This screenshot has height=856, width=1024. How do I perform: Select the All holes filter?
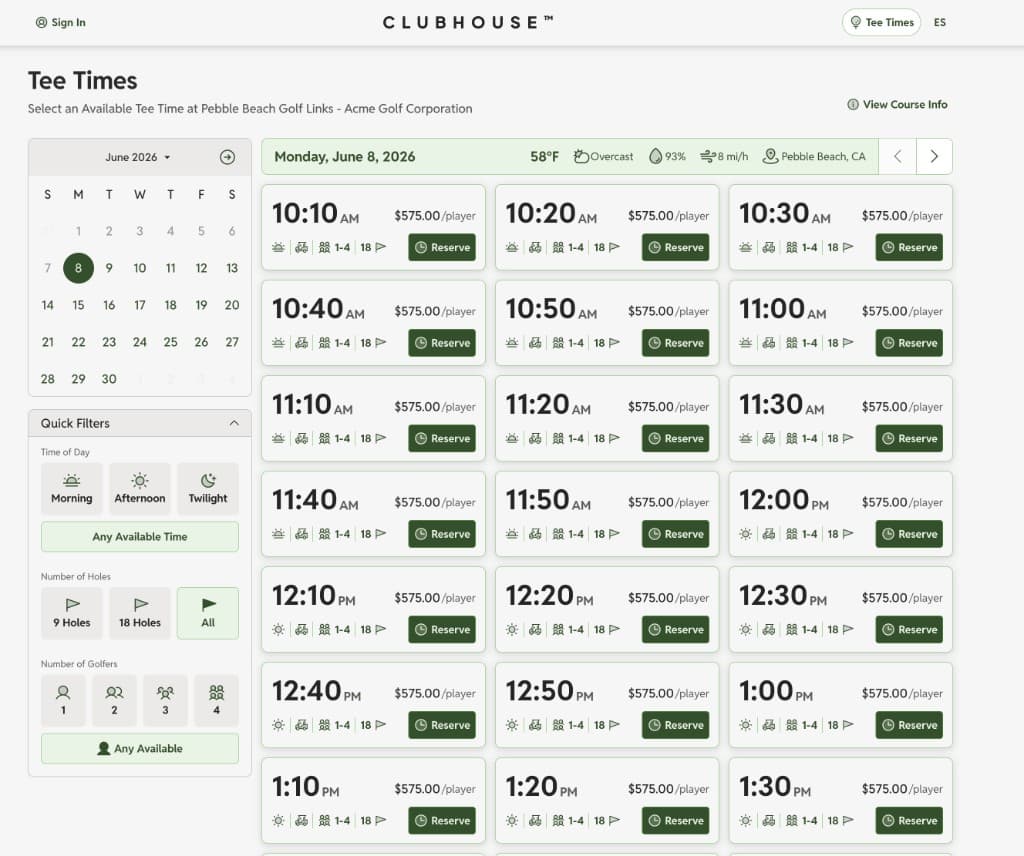(208, 613)
